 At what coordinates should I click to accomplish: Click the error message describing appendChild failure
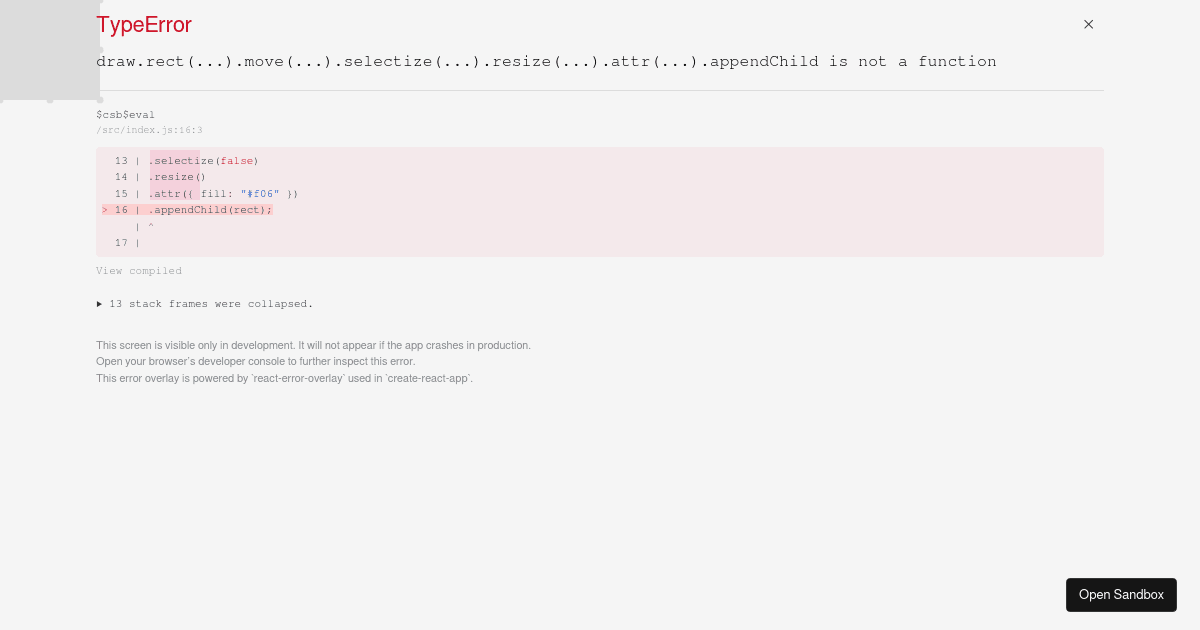(x=546, y=61)
